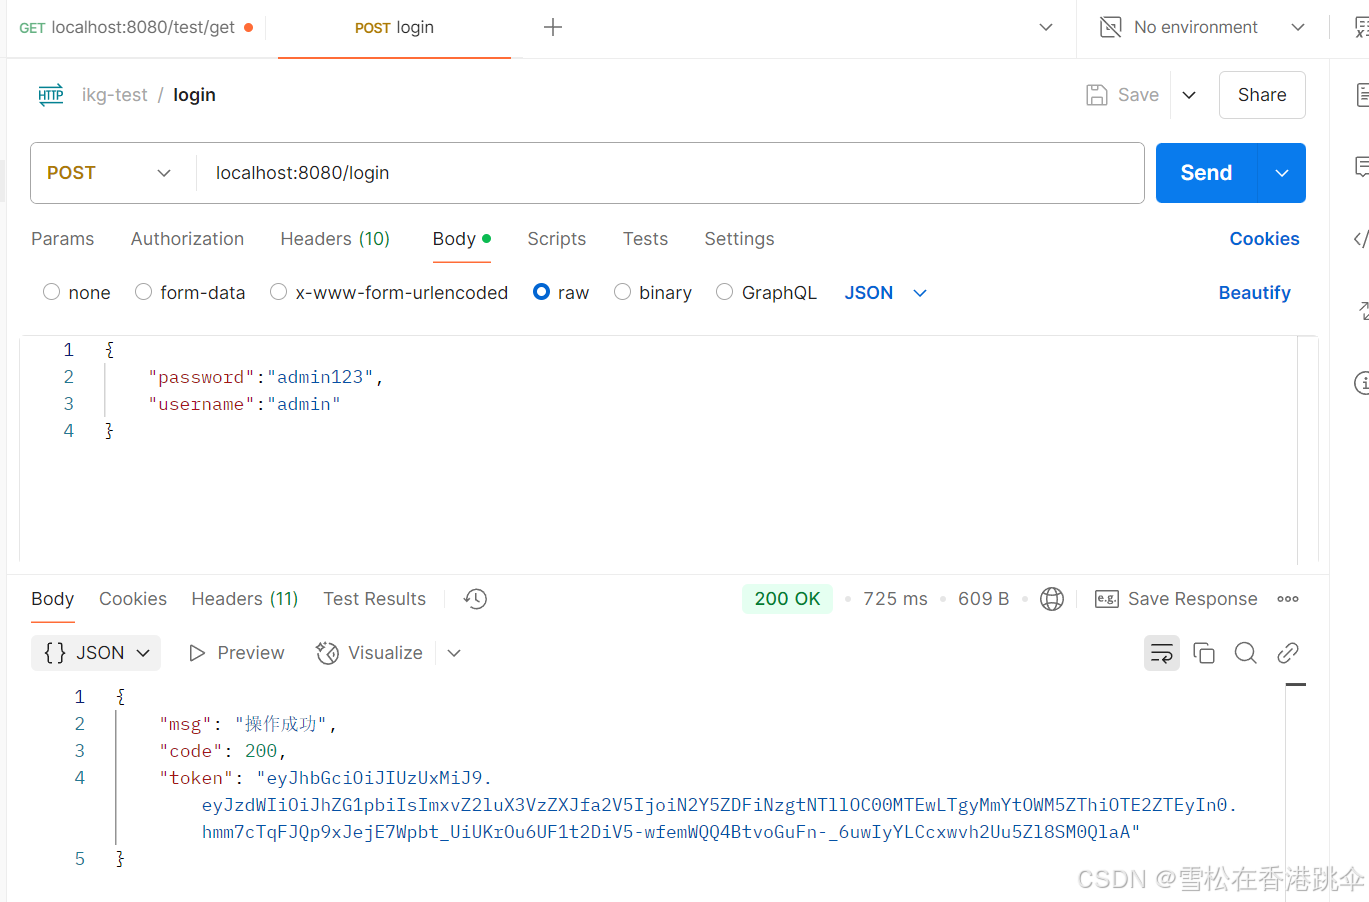The height and width of the screenshot is (902, 1369).
Task: Click the login request name
Action: coord(194,95)
